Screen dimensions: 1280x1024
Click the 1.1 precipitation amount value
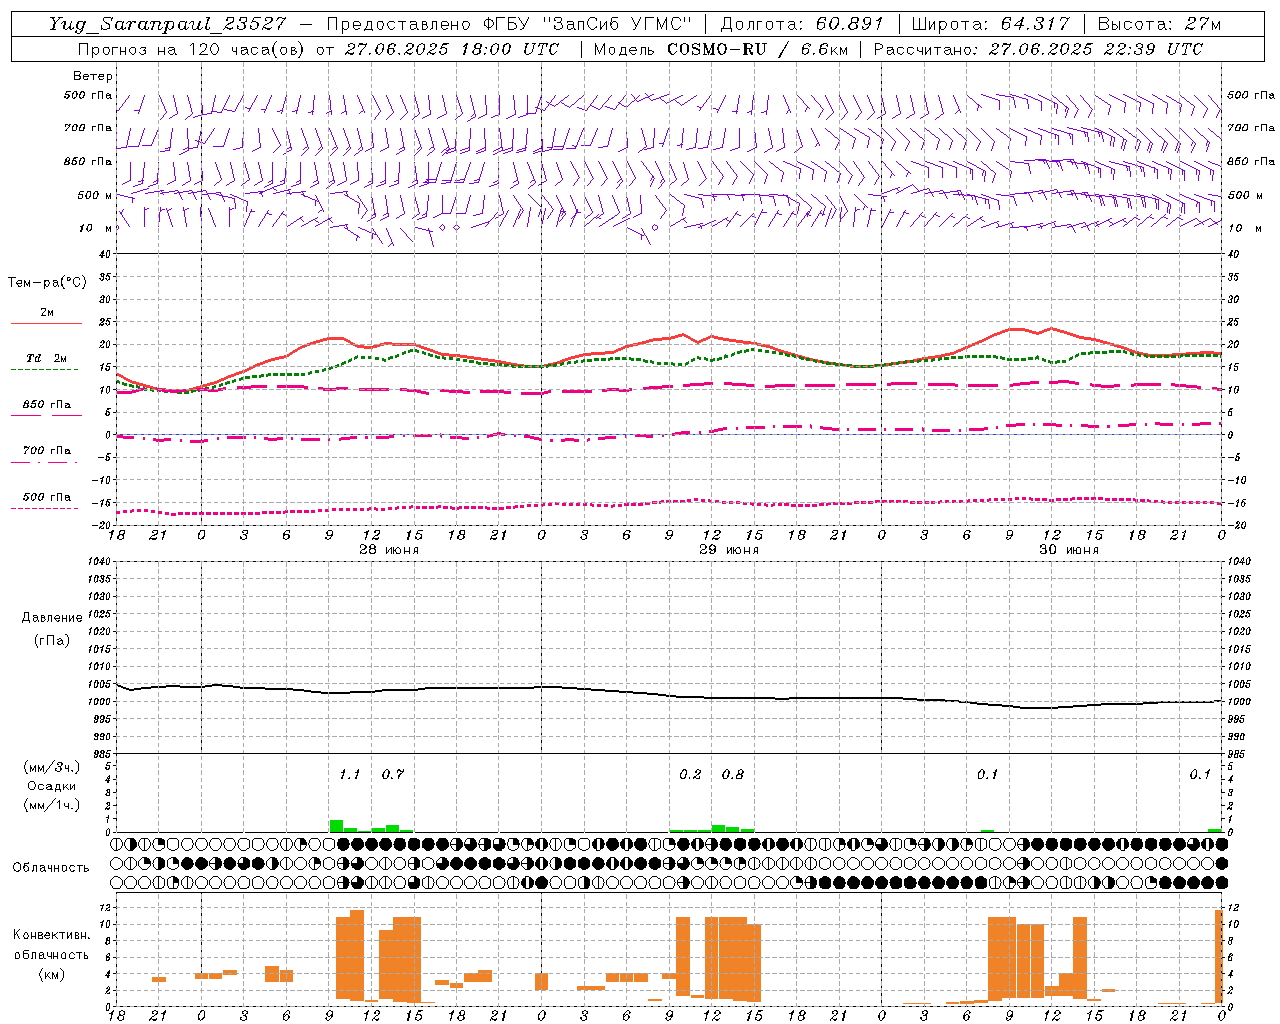tap(349, 774)
